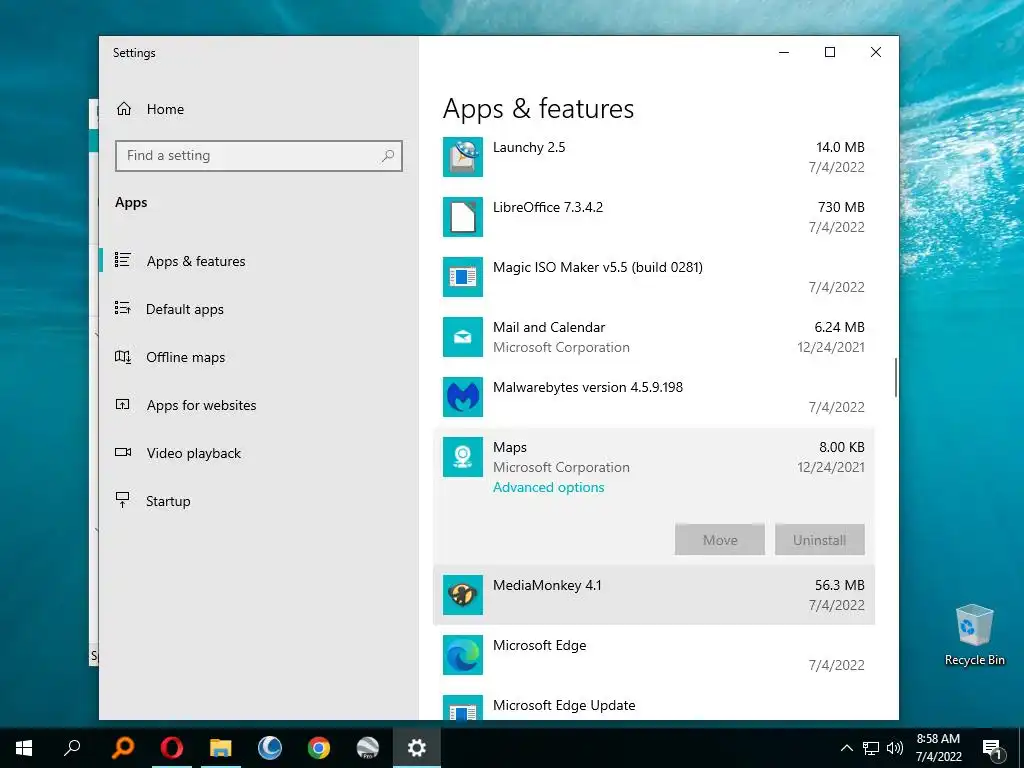Click the network tray icon

[871, 748]
